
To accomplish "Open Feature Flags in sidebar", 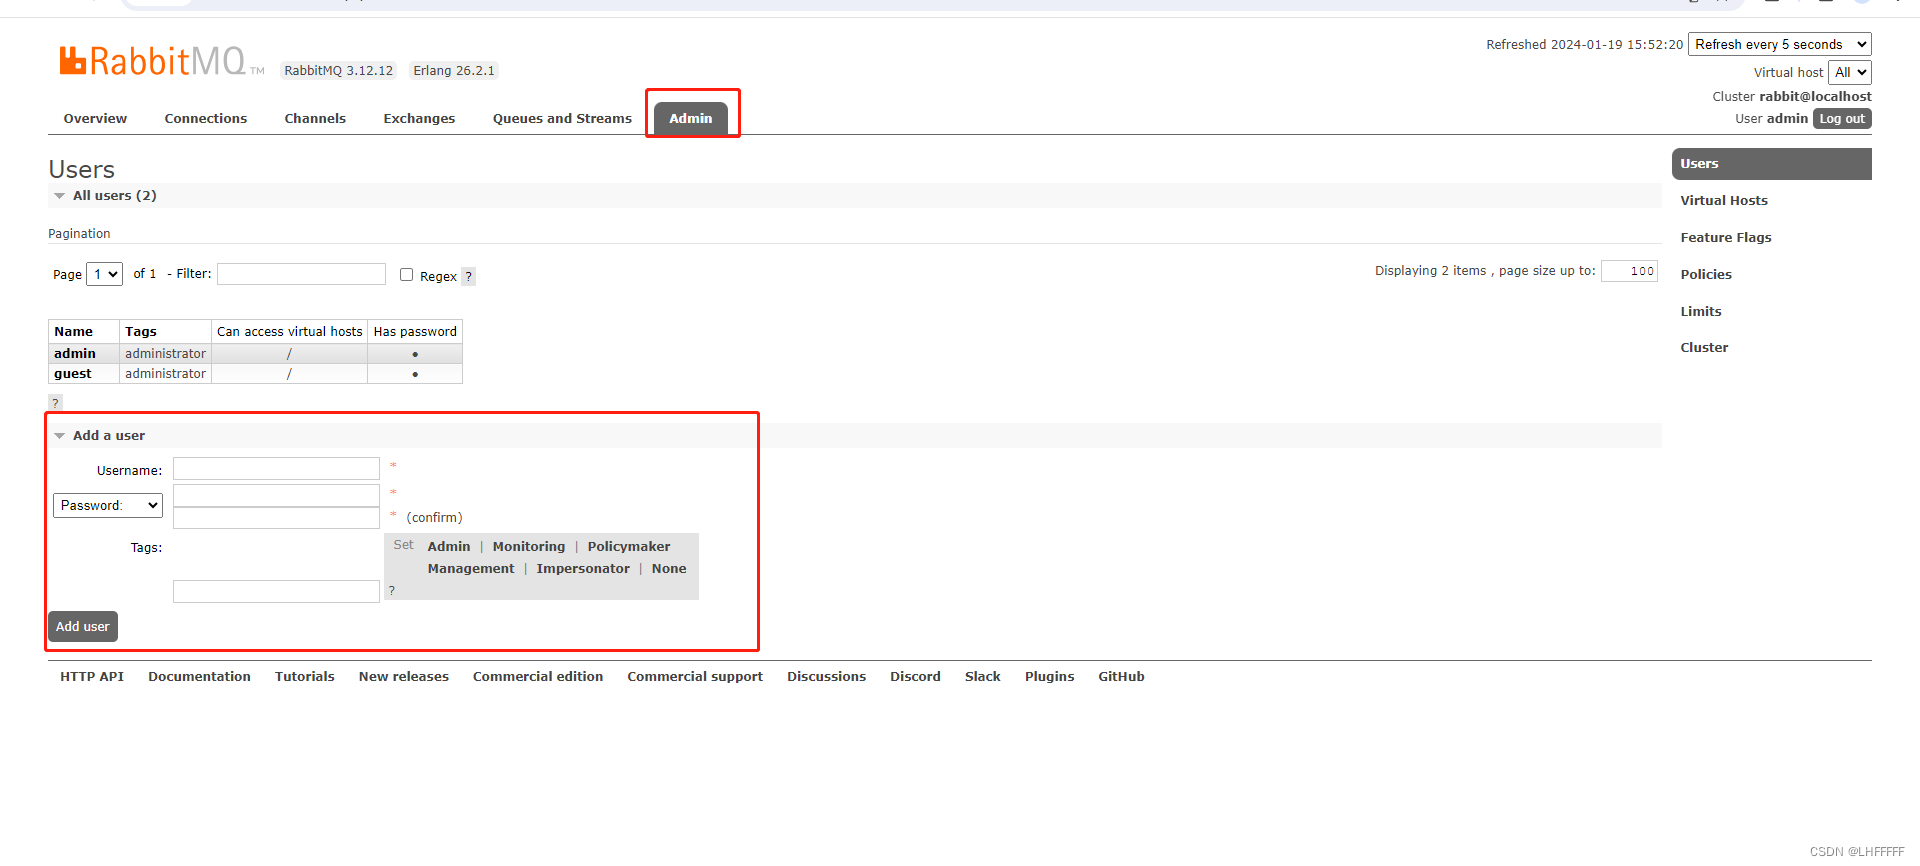I will coord(1726,237).
